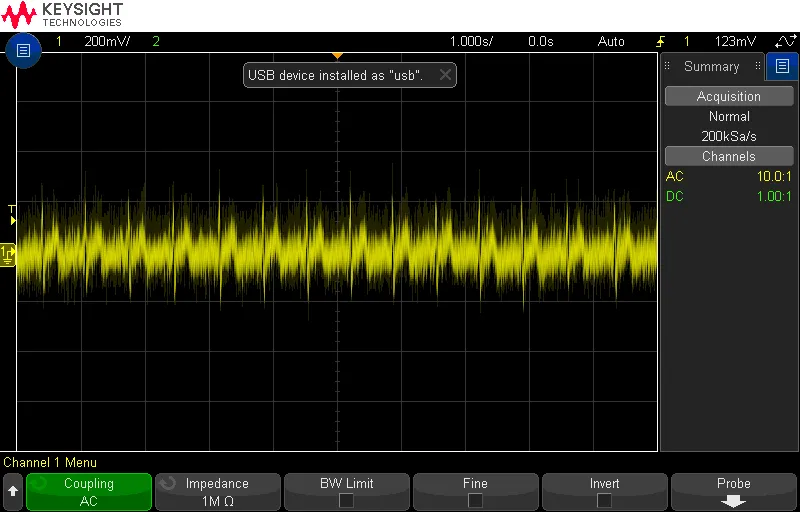Screen dimensions: 800x512
Task: Click the rising edge trigger slope icon
Action: pyautogui.click(x=660, y=42)
